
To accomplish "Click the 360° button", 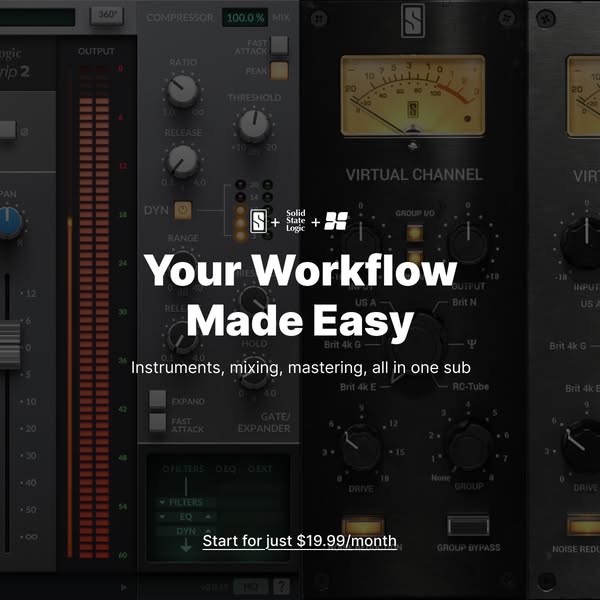I will 107,15.
